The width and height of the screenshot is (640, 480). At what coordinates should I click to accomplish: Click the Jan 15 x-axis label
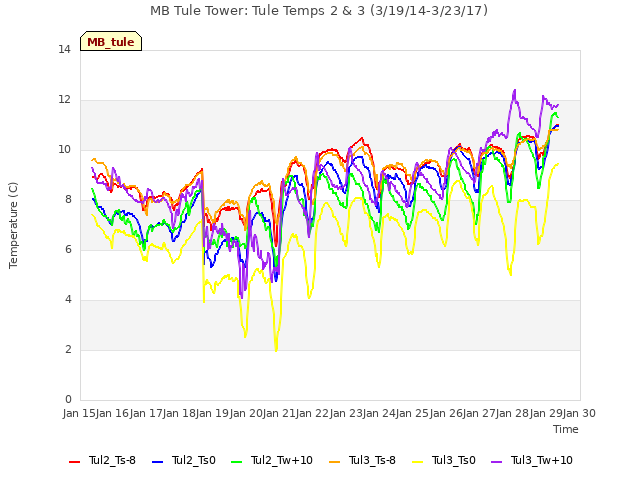79,413
